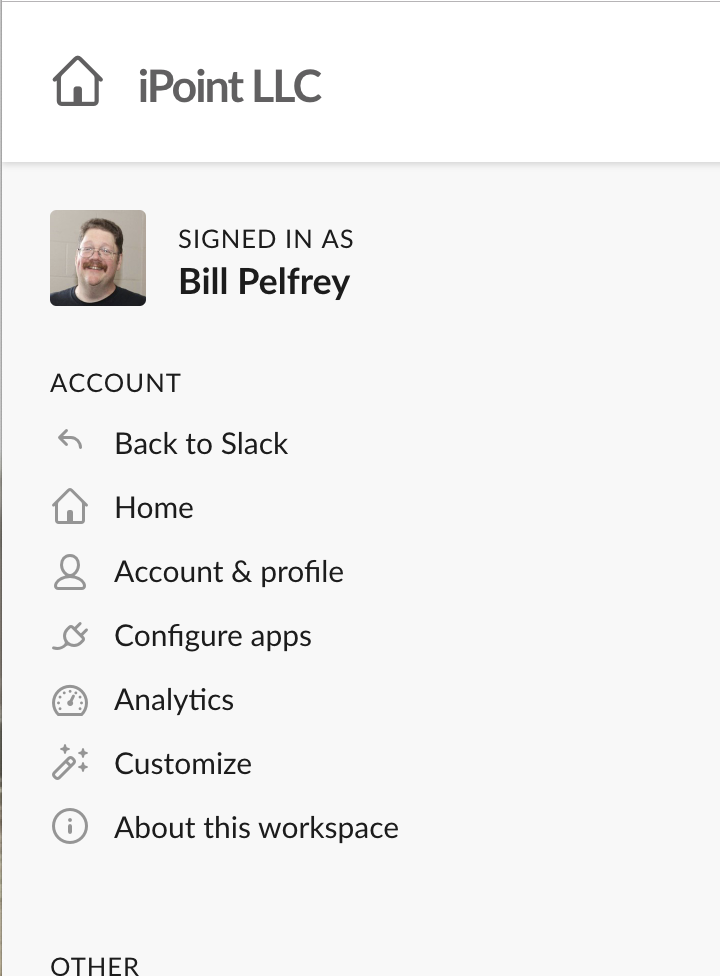Navigate to Configure apps

click(213, 635)
